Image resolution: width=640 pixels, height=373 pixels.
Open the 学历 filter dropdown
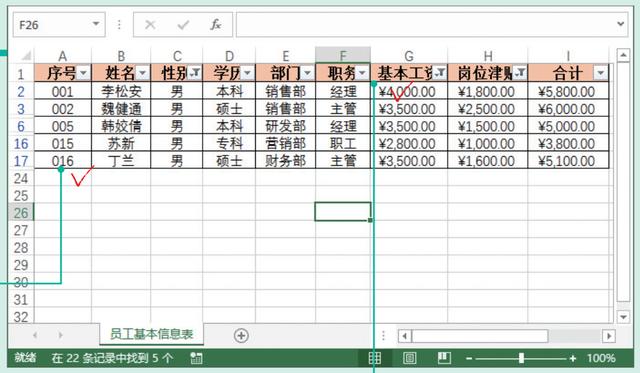point(247,73)
